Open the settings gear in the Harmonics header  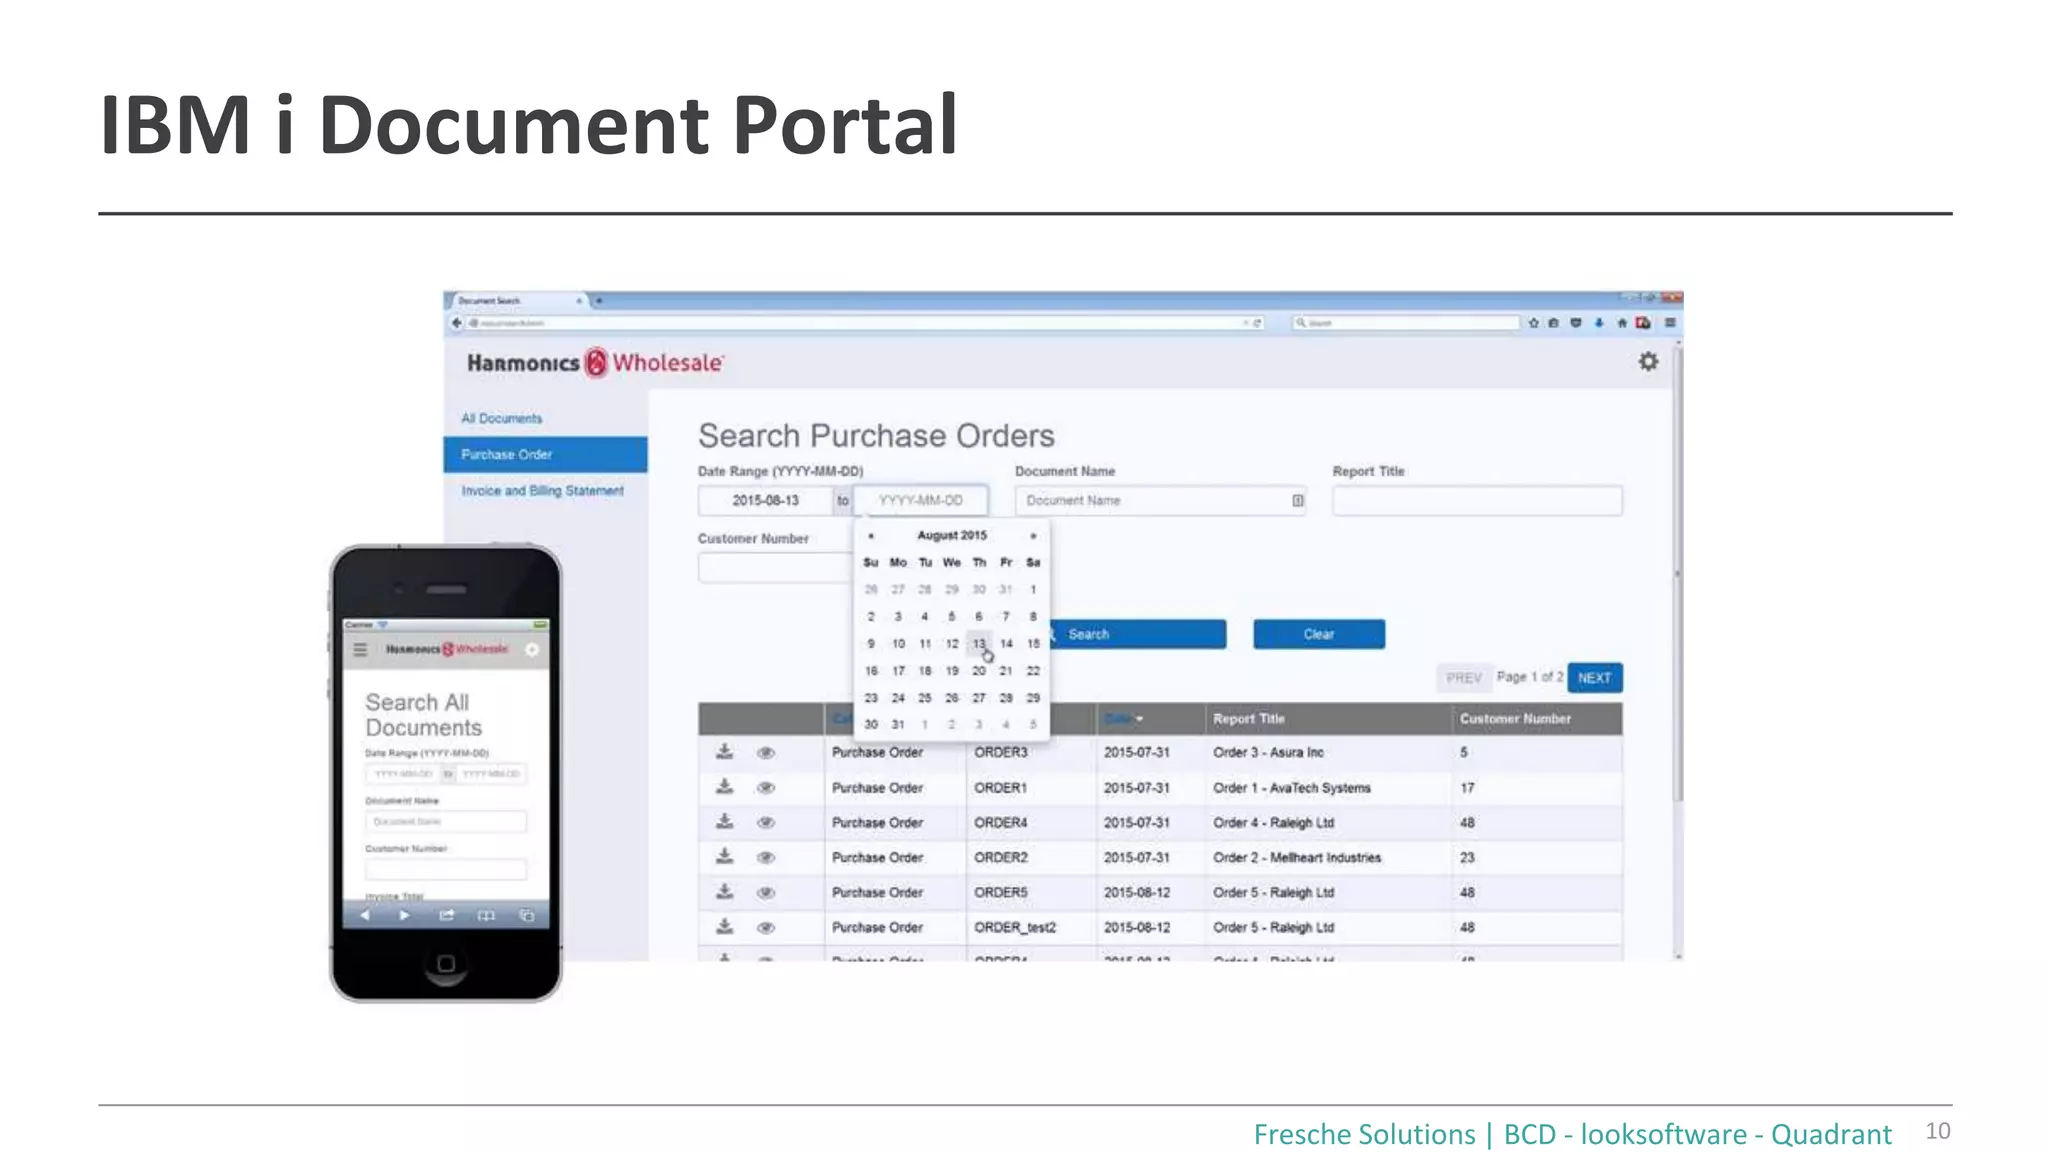click(1648, 362)
